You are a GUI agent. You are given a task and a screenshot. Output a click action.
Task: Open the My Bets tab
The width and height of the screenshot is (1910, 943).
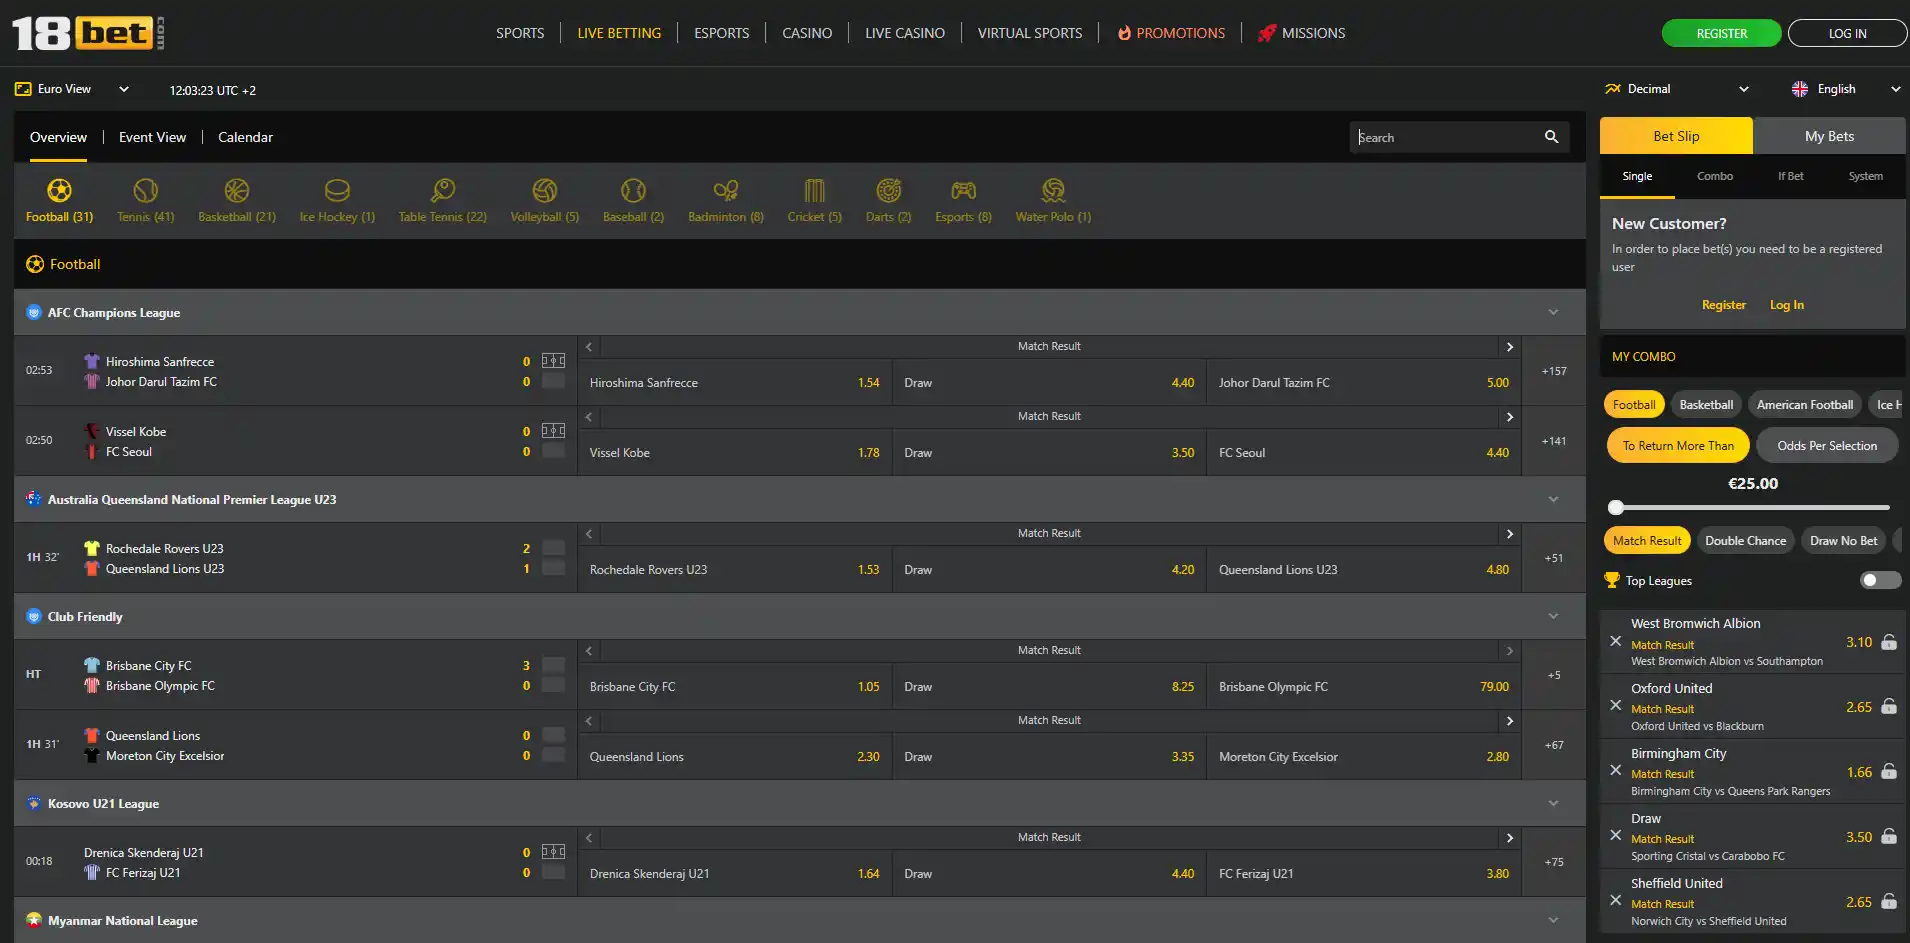tap(1829, 136)
